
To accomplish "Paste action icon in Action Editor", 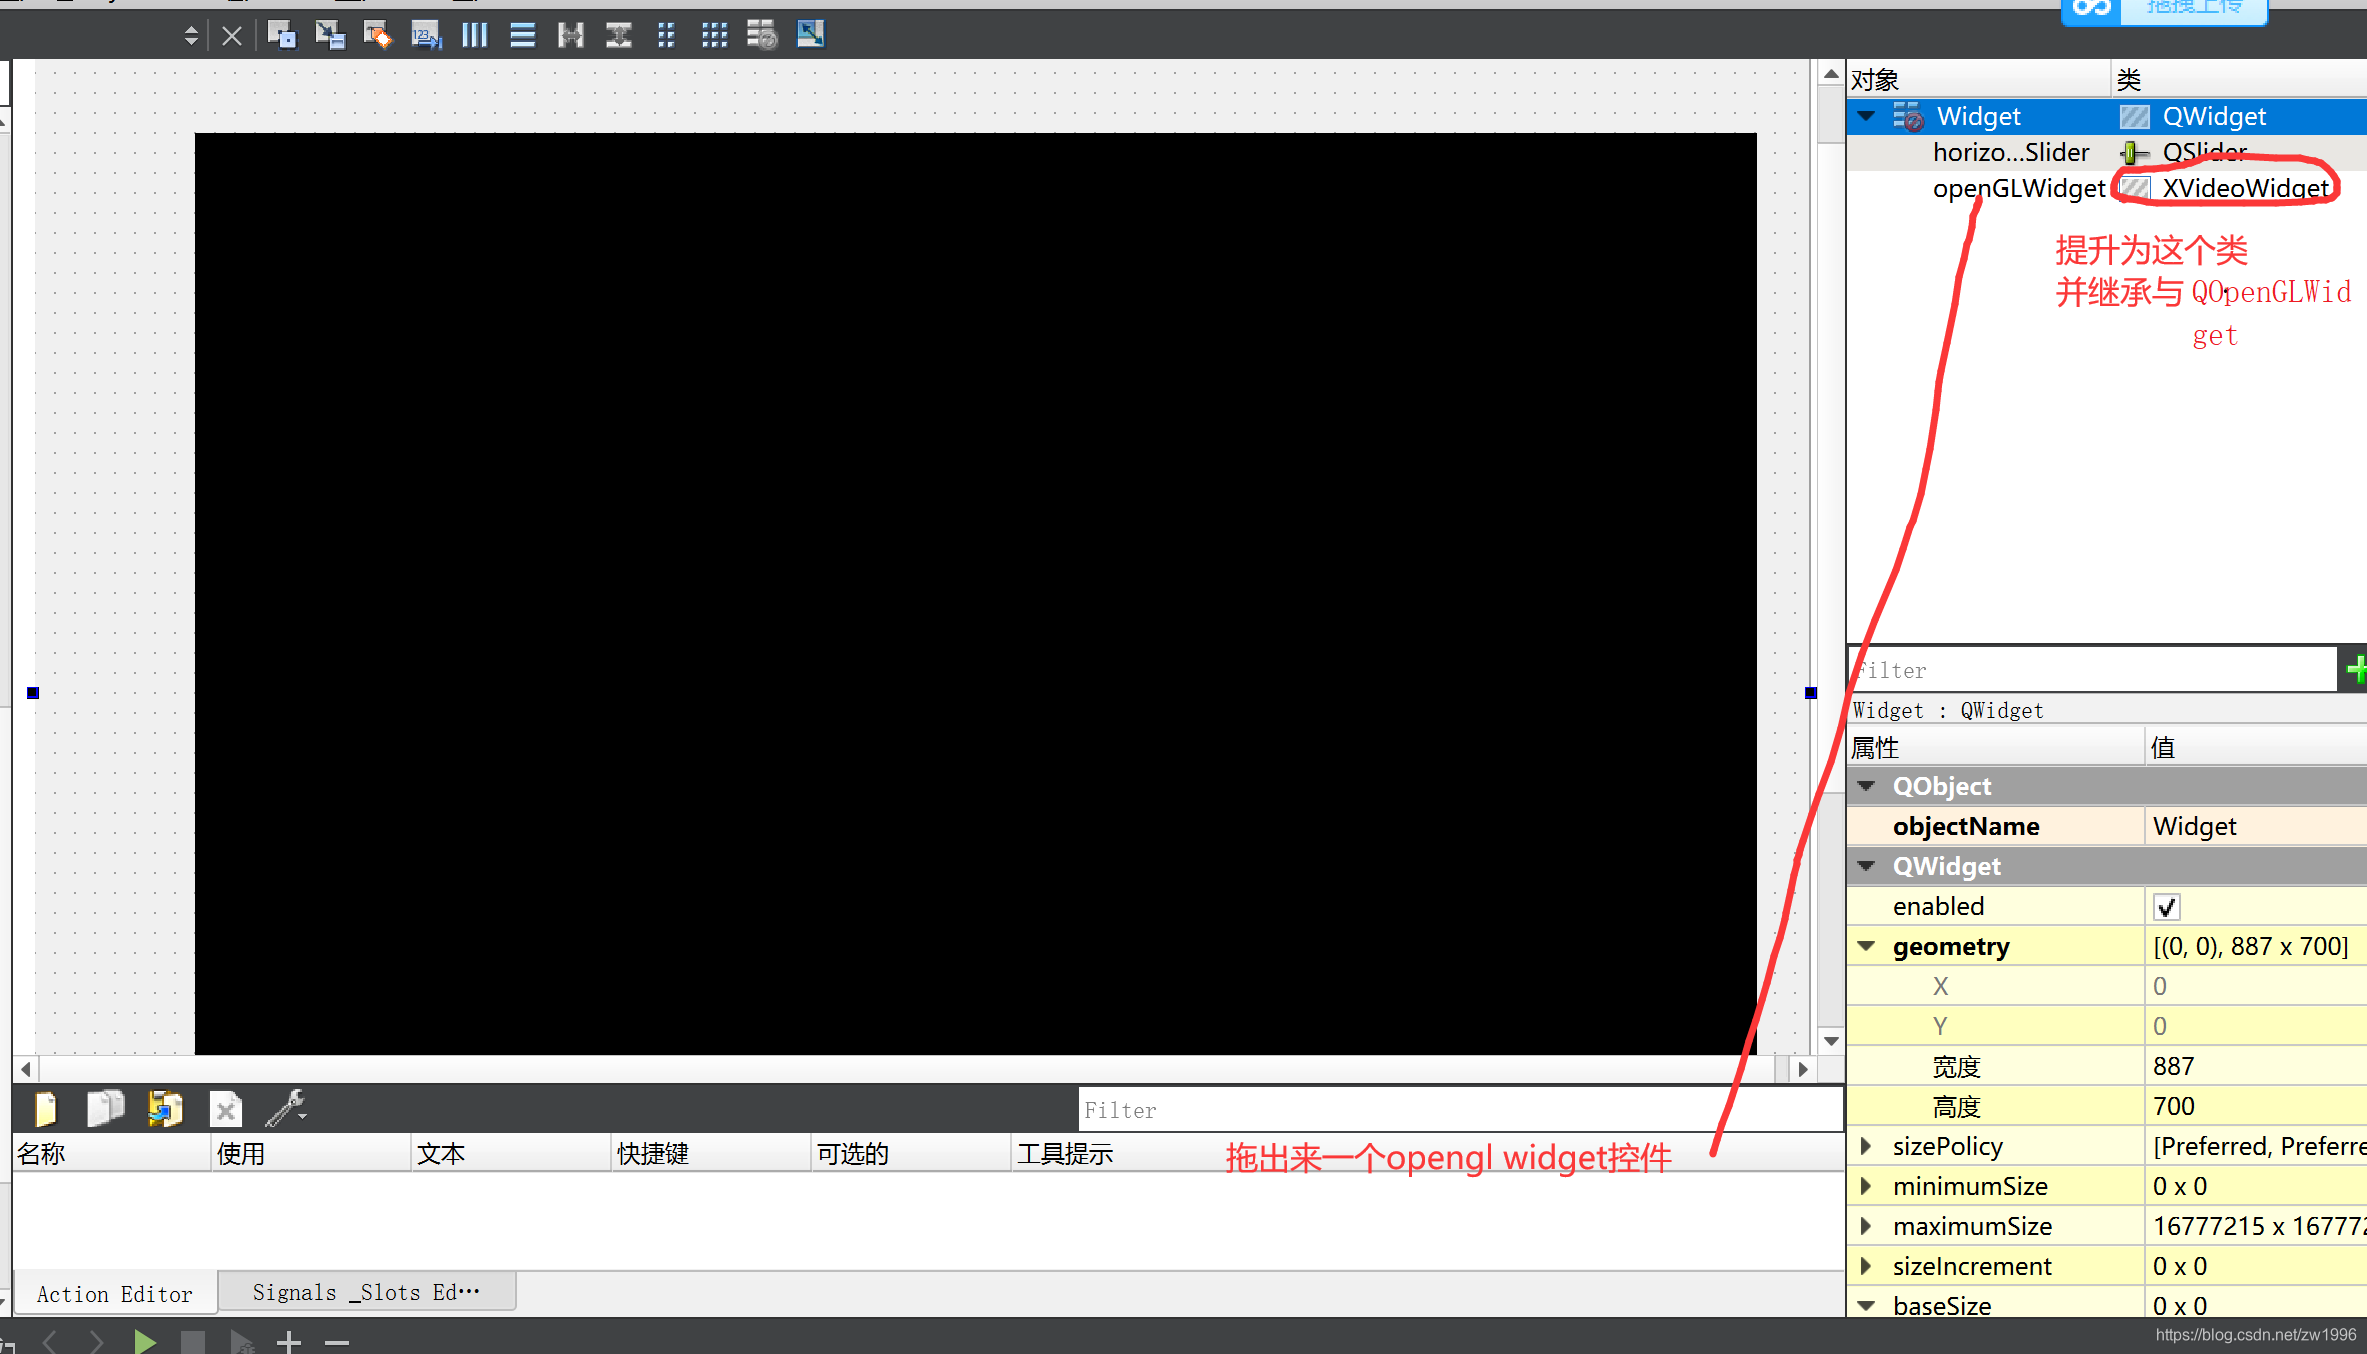I will tap(165, 1108).
